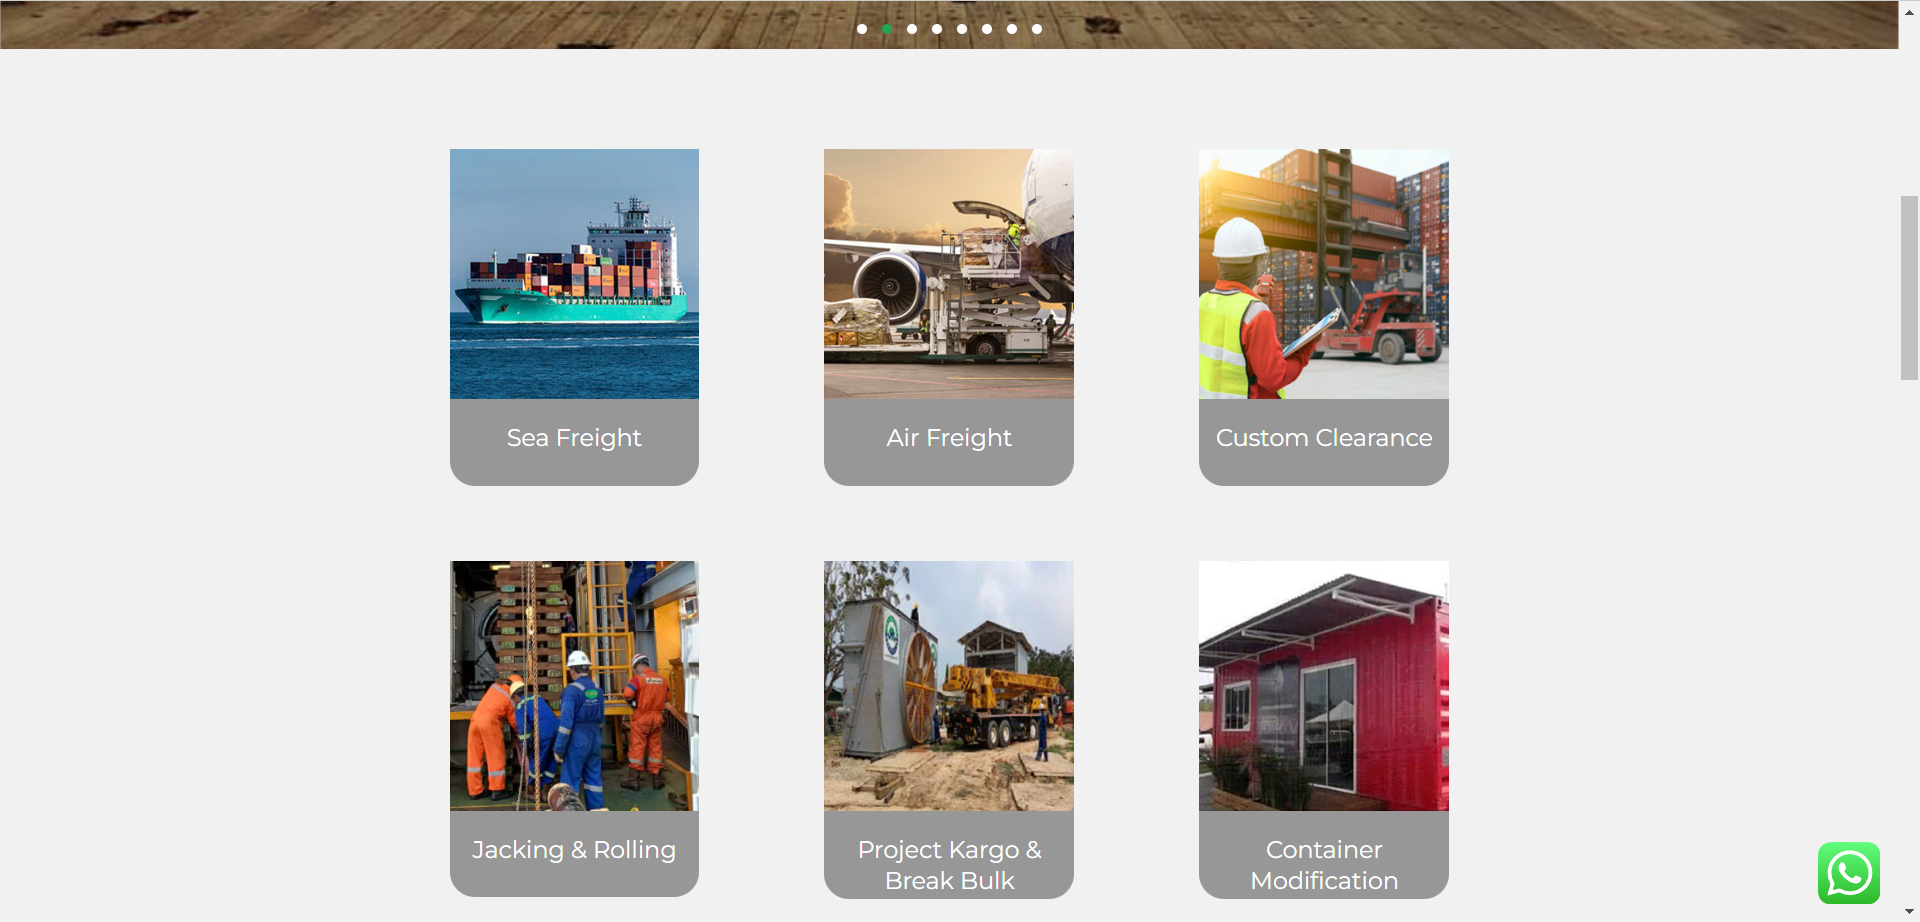This screenshot has width=1920, height=922.
Task: Go to the last carousel slide dot
Action: click(1037, 29)
